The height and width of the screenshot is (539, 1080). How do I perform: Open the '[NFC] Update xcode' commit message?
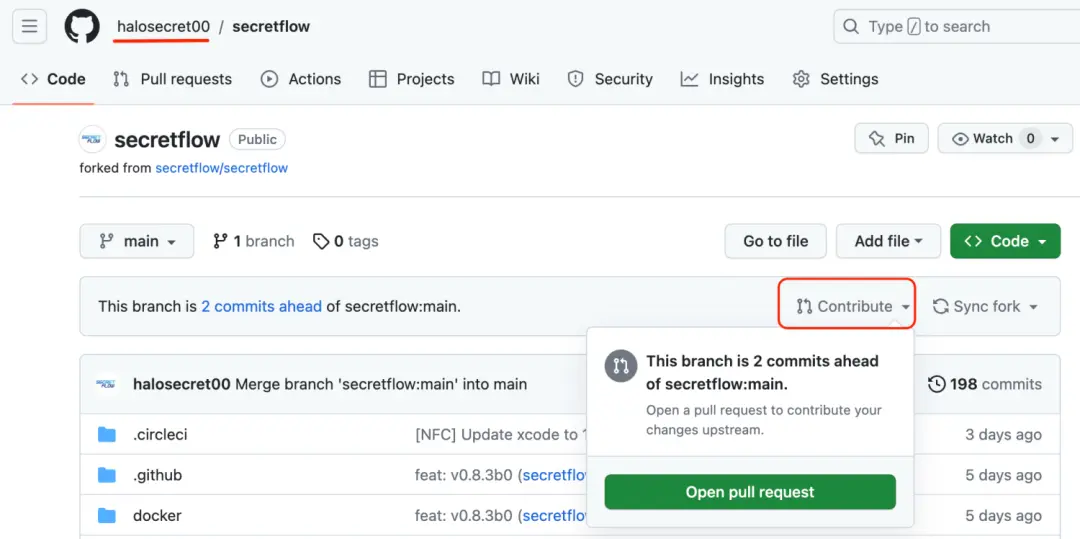coord(501,435)
